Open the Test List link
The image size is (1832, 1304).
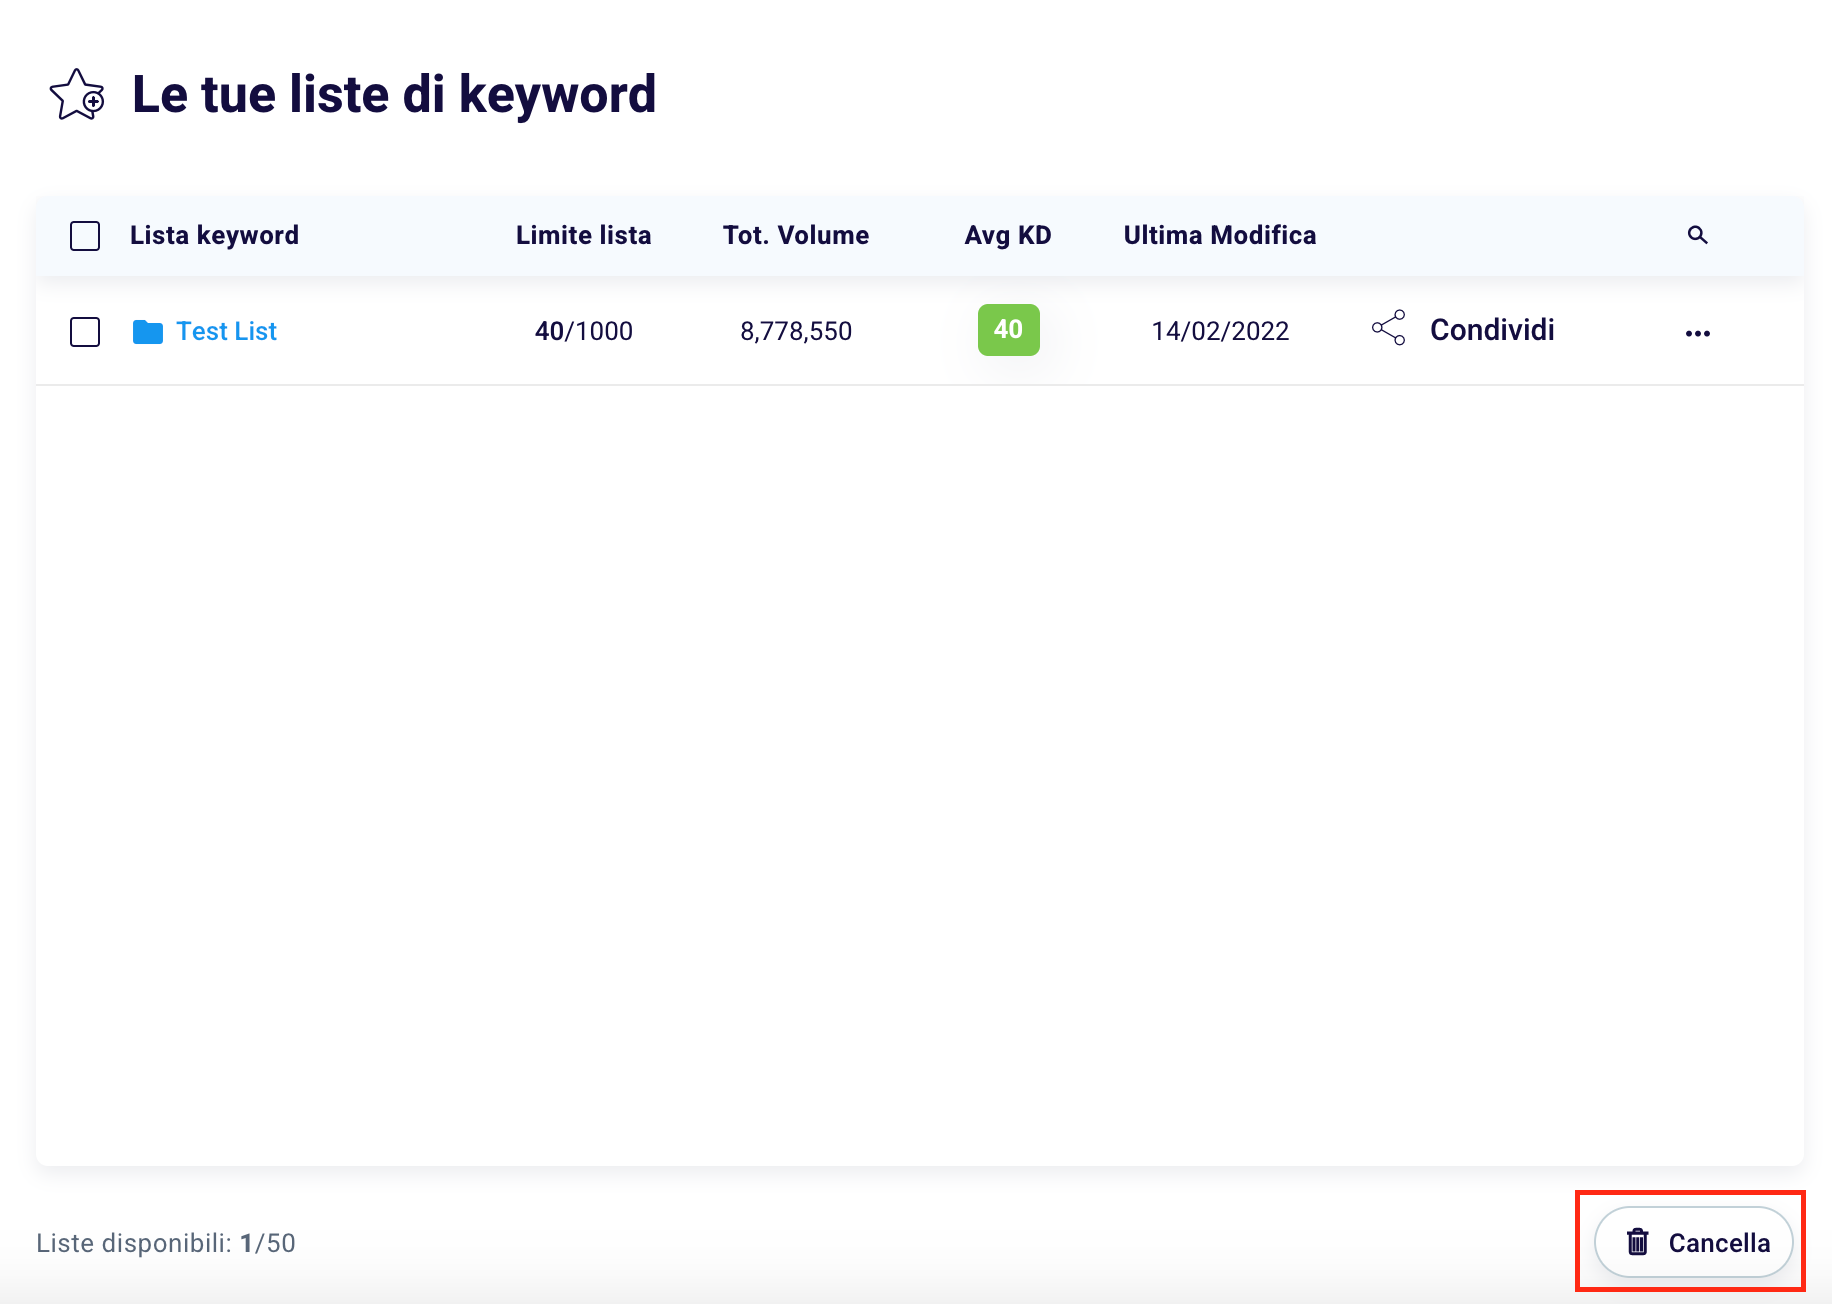(x=226, y=331)
